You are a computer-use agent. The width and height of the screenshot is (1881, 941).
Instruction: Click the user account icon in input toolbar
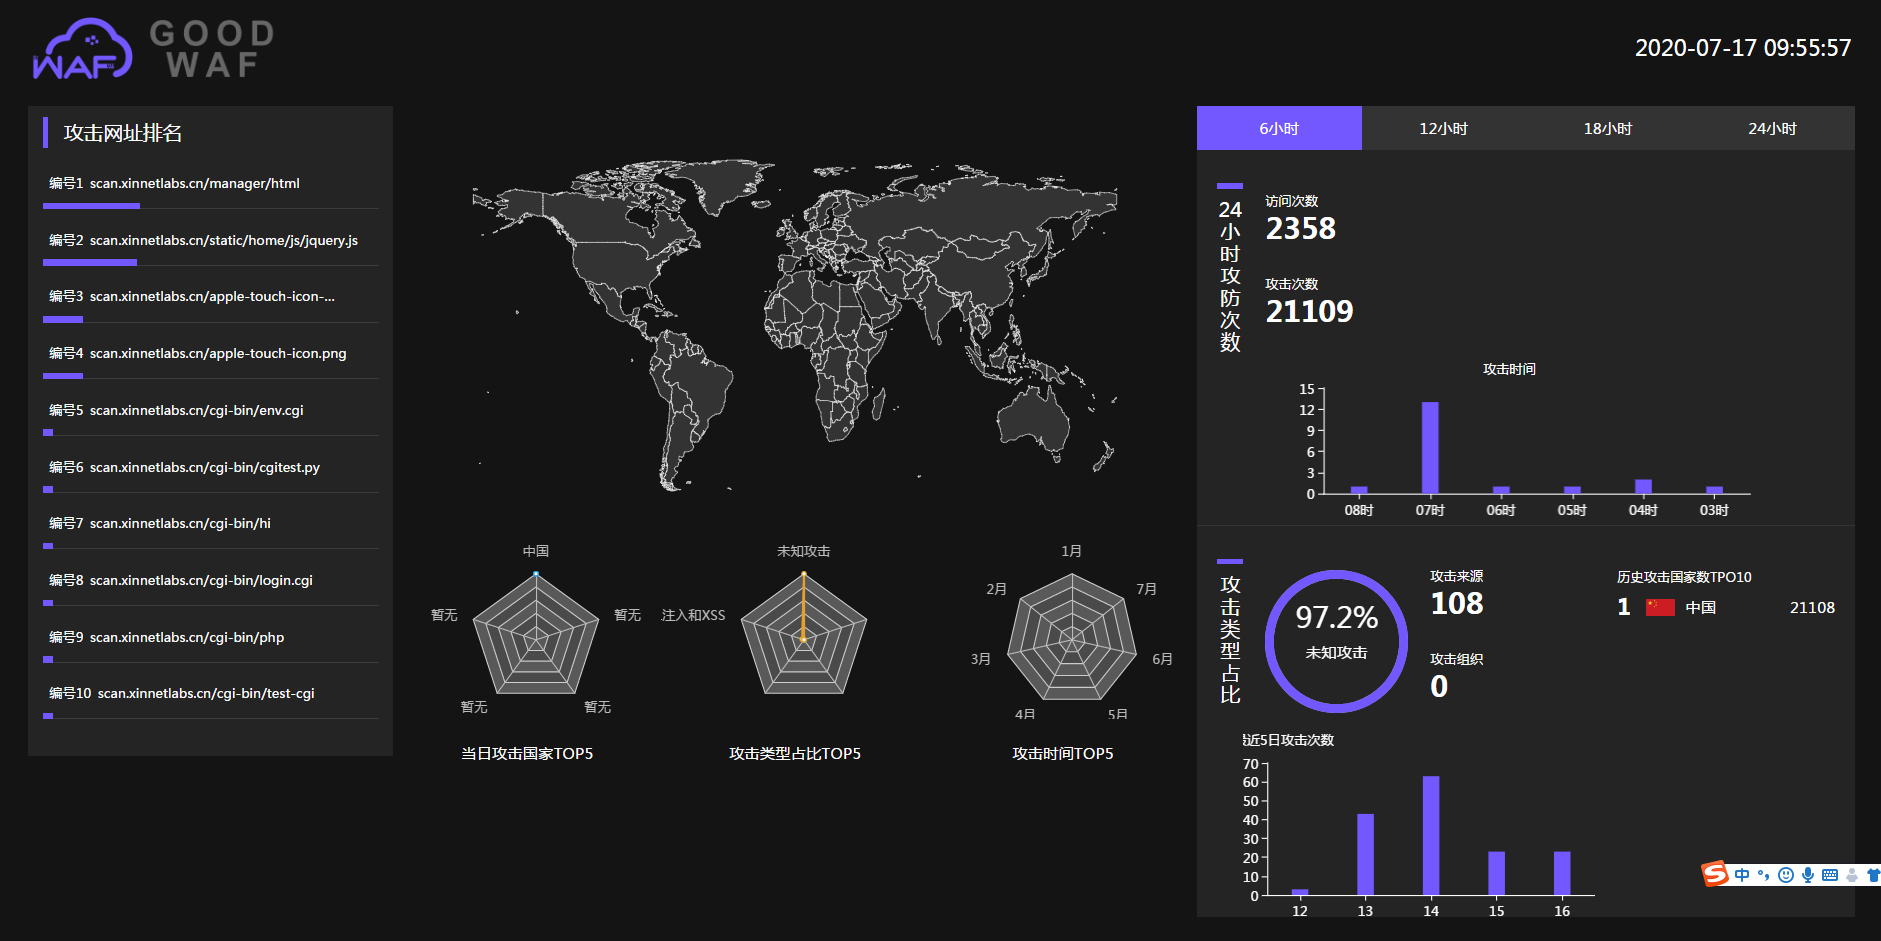click(1852, 875)
